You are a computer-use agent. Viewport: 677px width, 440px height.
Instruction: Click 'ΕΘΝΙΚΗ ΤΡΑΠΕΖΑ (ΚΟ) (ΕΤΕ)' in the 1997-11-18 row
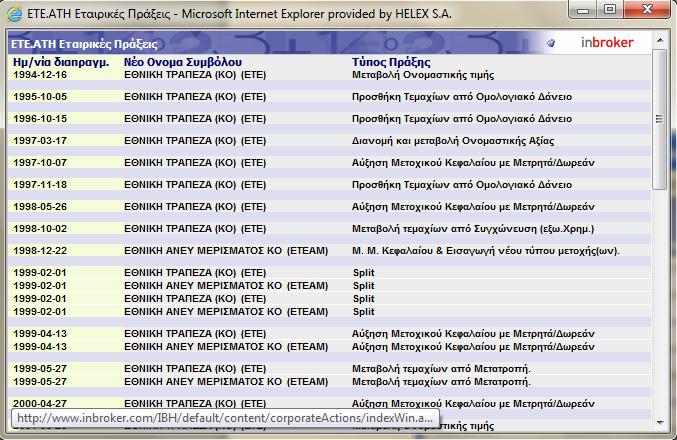click(x=195, y=185)
